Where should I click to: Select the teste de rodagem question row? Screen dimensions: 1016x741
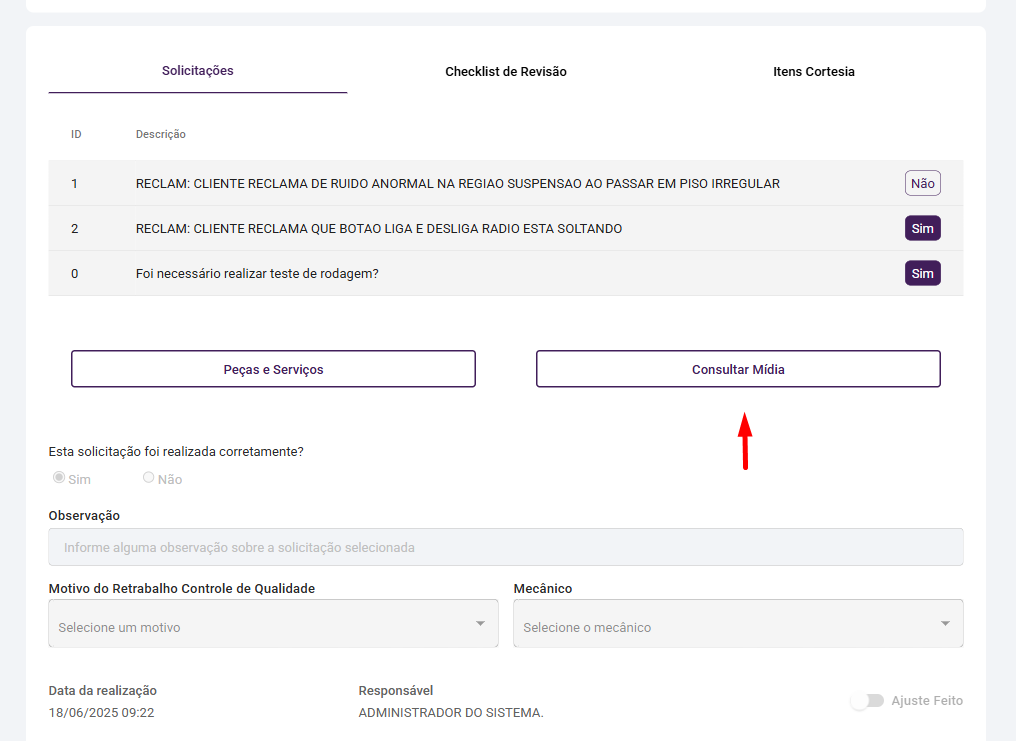(257, 274)
